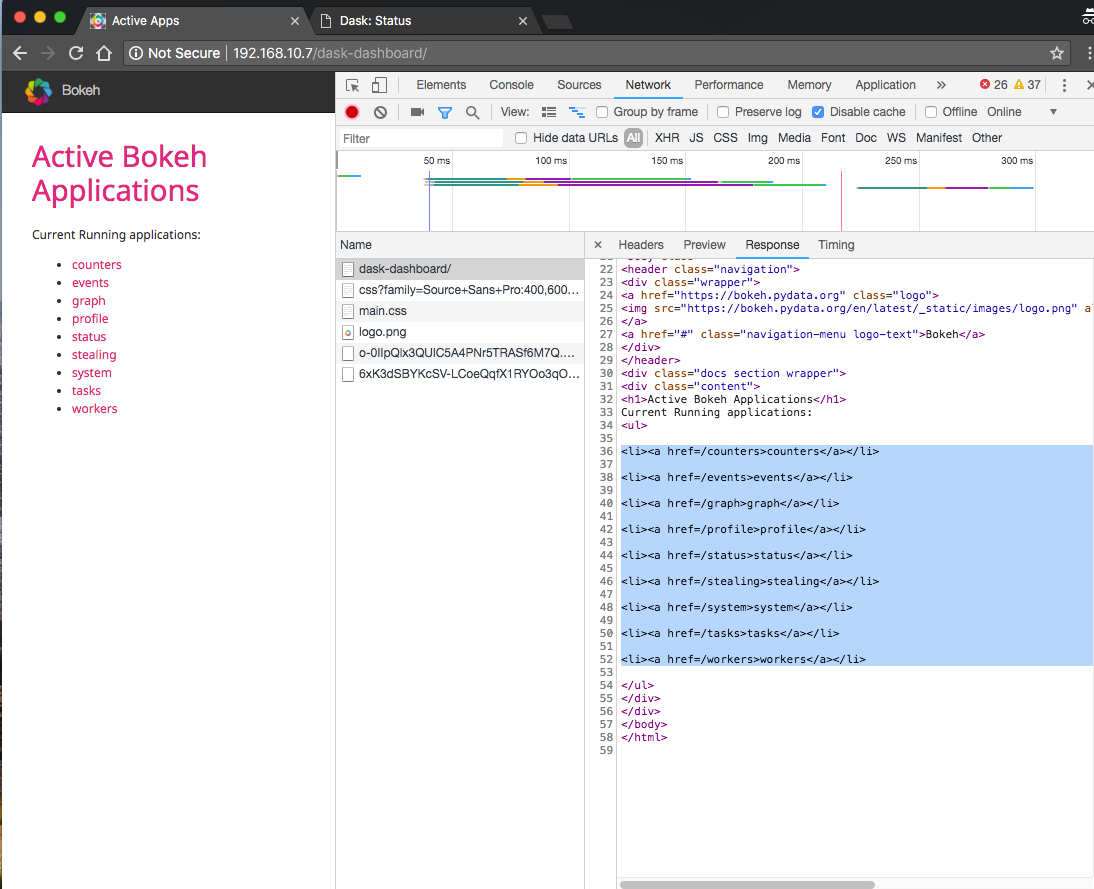Uncheck the Disable cache checkbox
This screenshot has width=1094, height=889.
click(818, 112)
